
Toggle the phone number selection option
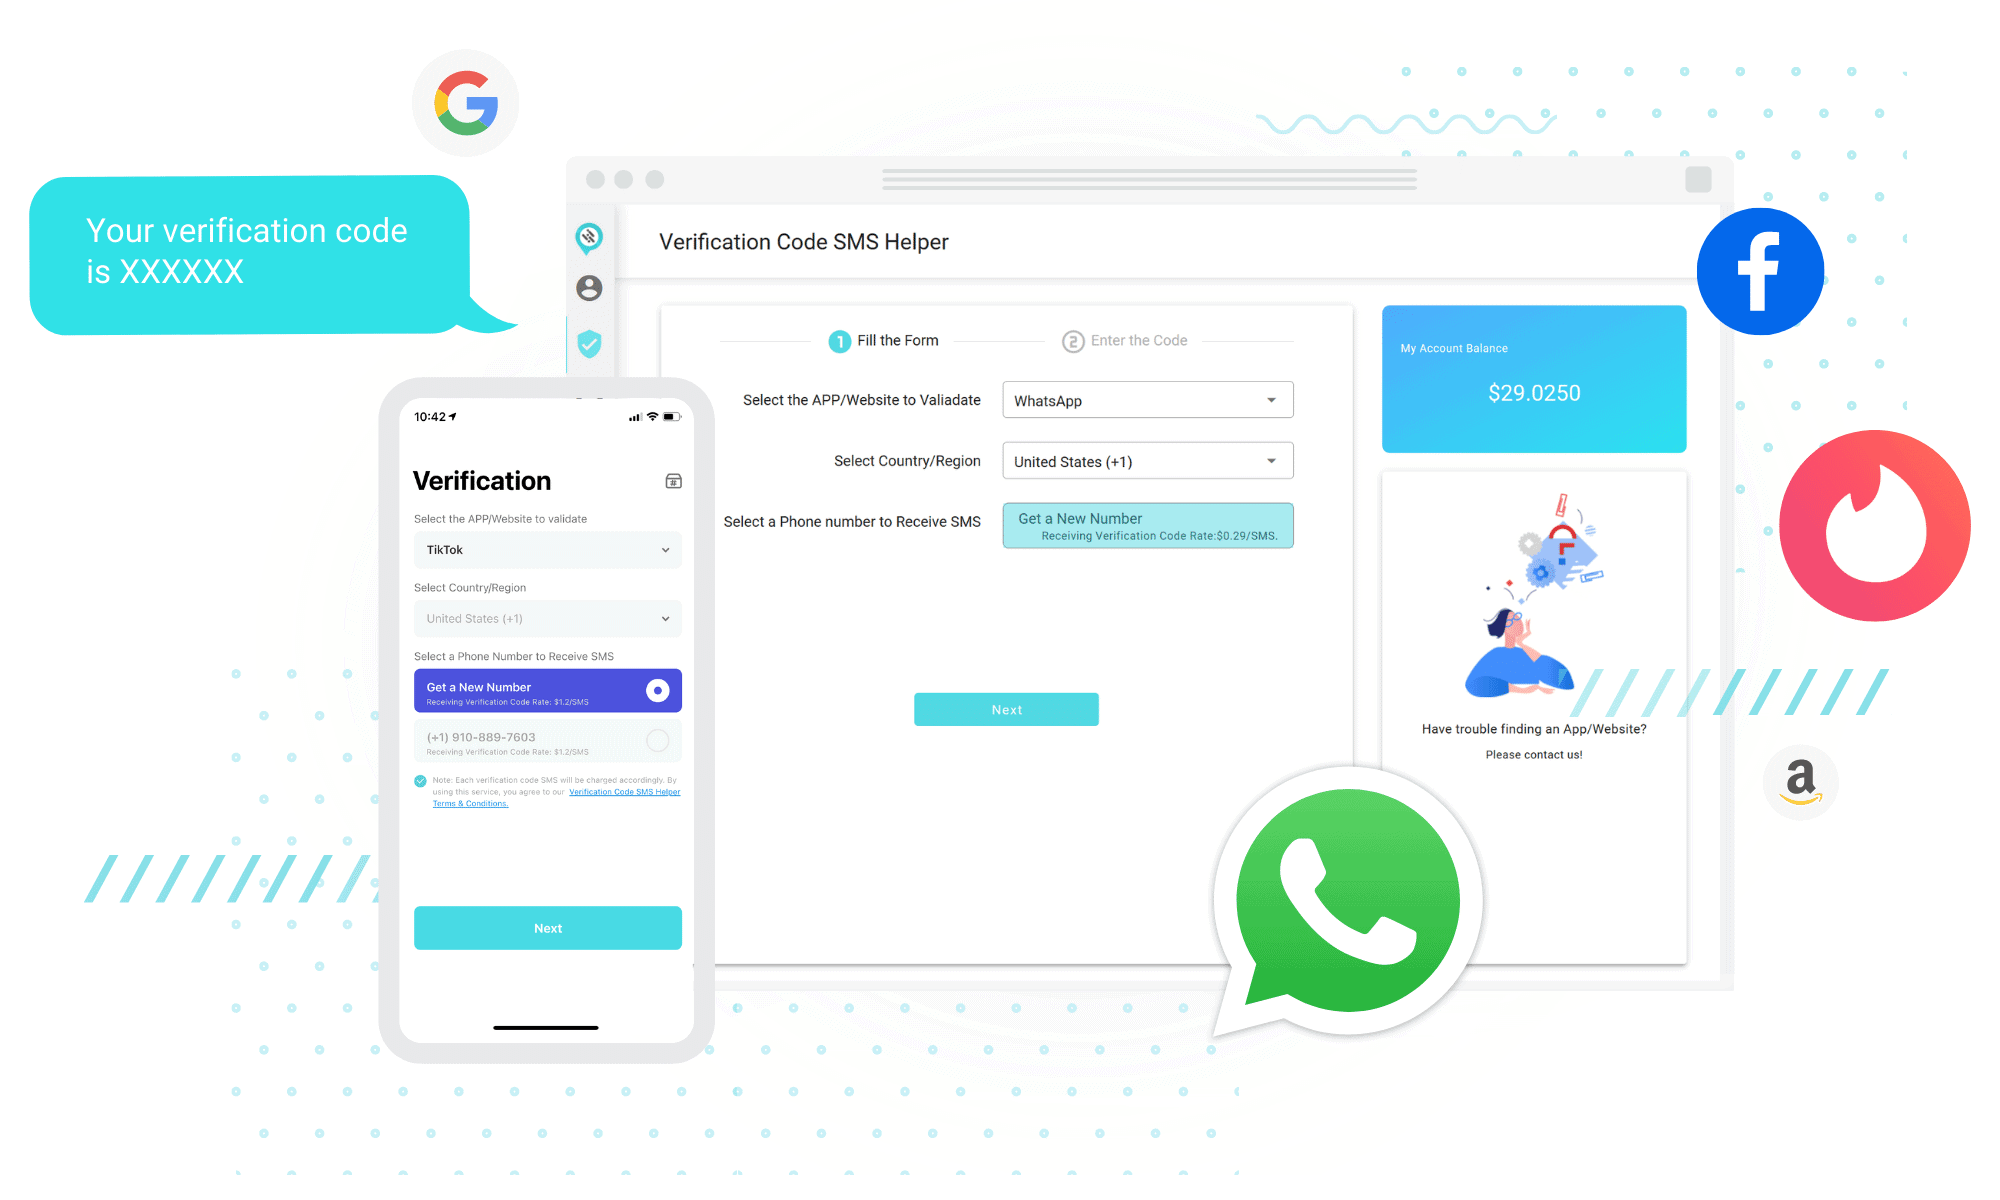[657, 741]
